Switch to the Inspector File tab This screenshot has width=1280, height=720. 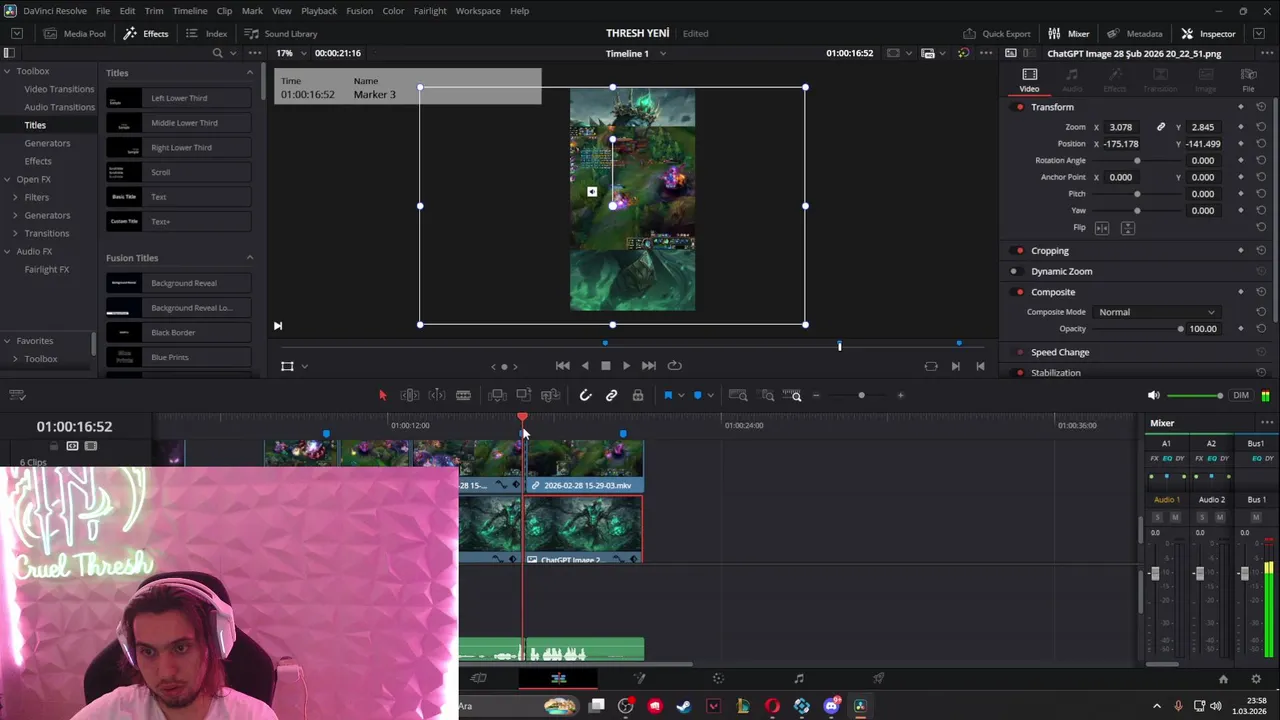1248,80
